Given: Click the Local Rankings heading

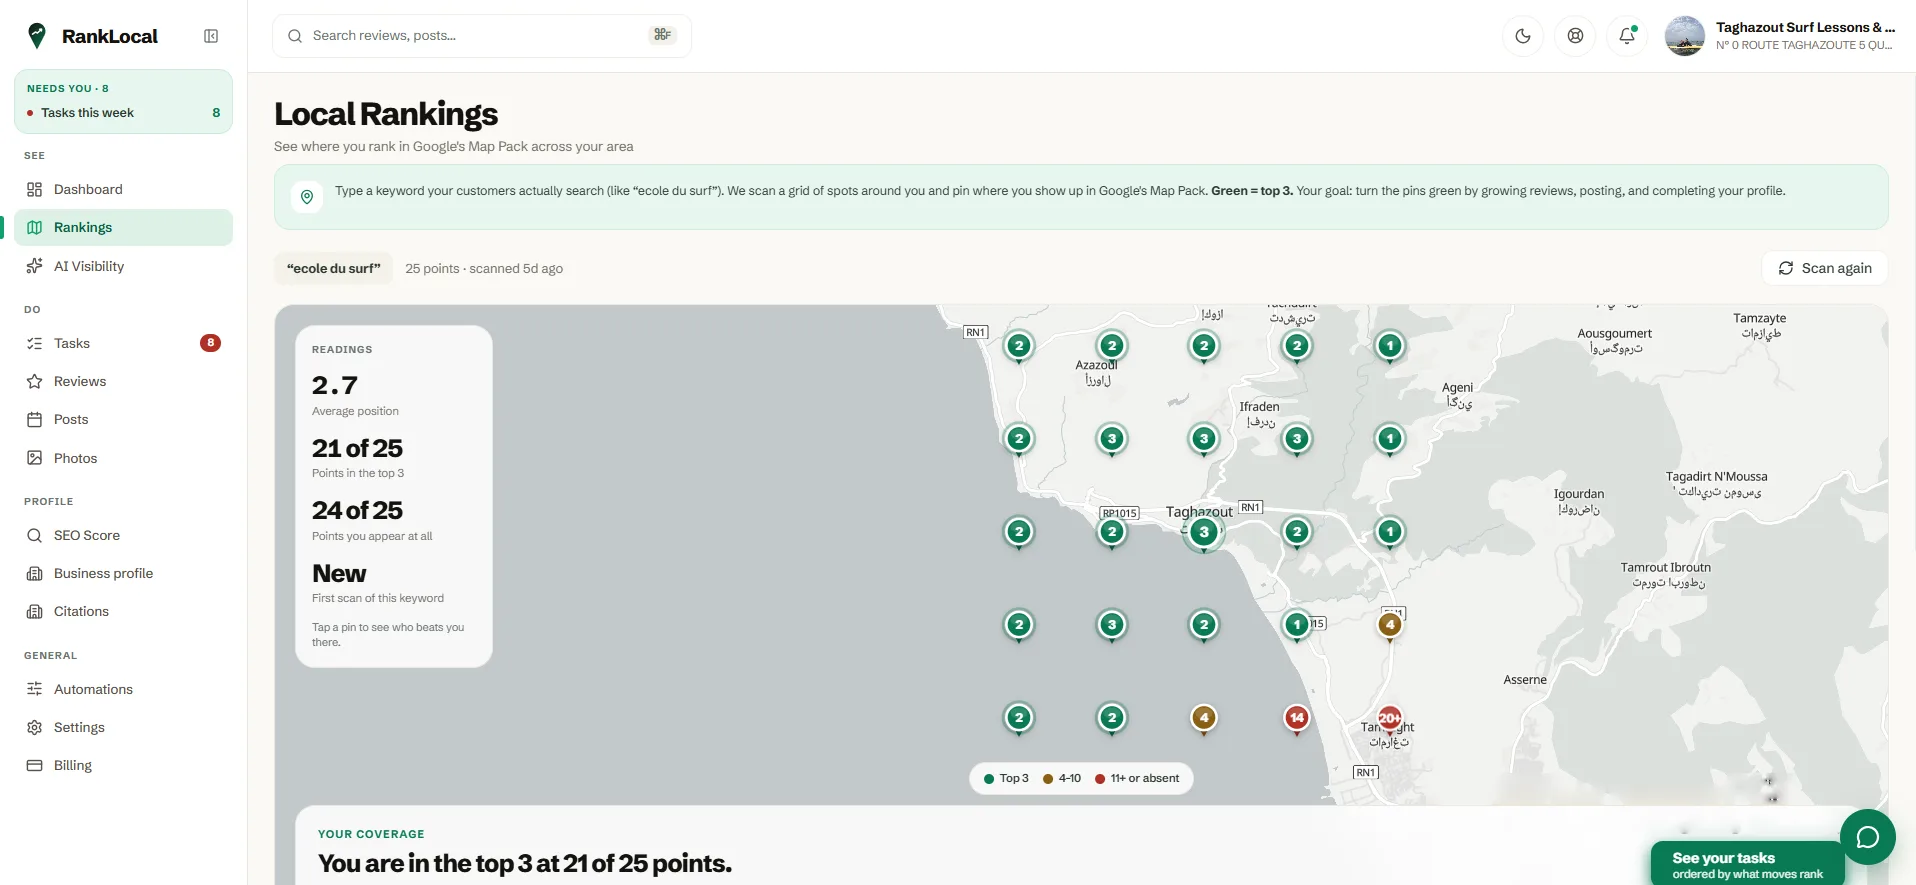Looking at the screenshot, I should 386,114.
